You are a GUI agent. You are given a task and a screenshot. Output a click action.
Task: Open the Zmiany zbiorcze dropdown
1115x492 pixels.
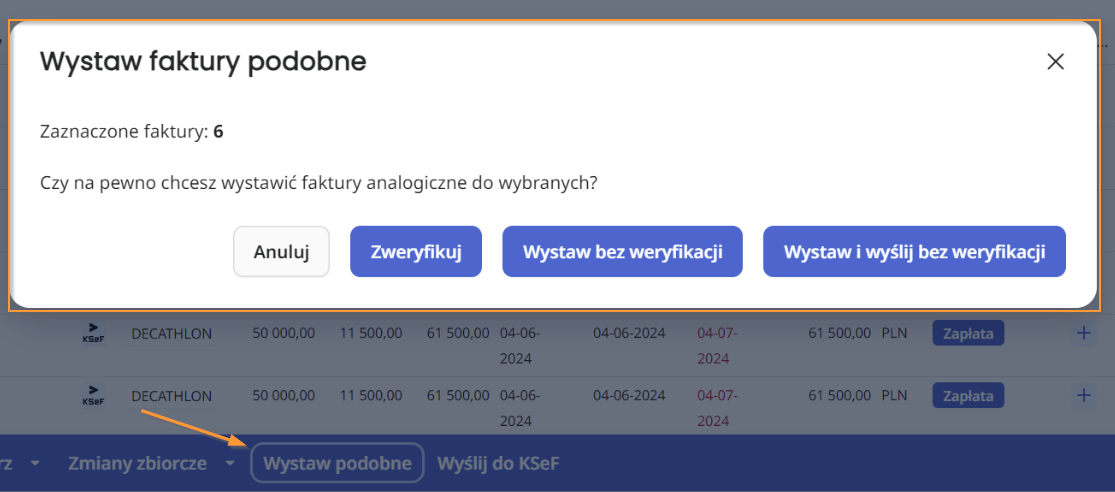coord(151,464)
